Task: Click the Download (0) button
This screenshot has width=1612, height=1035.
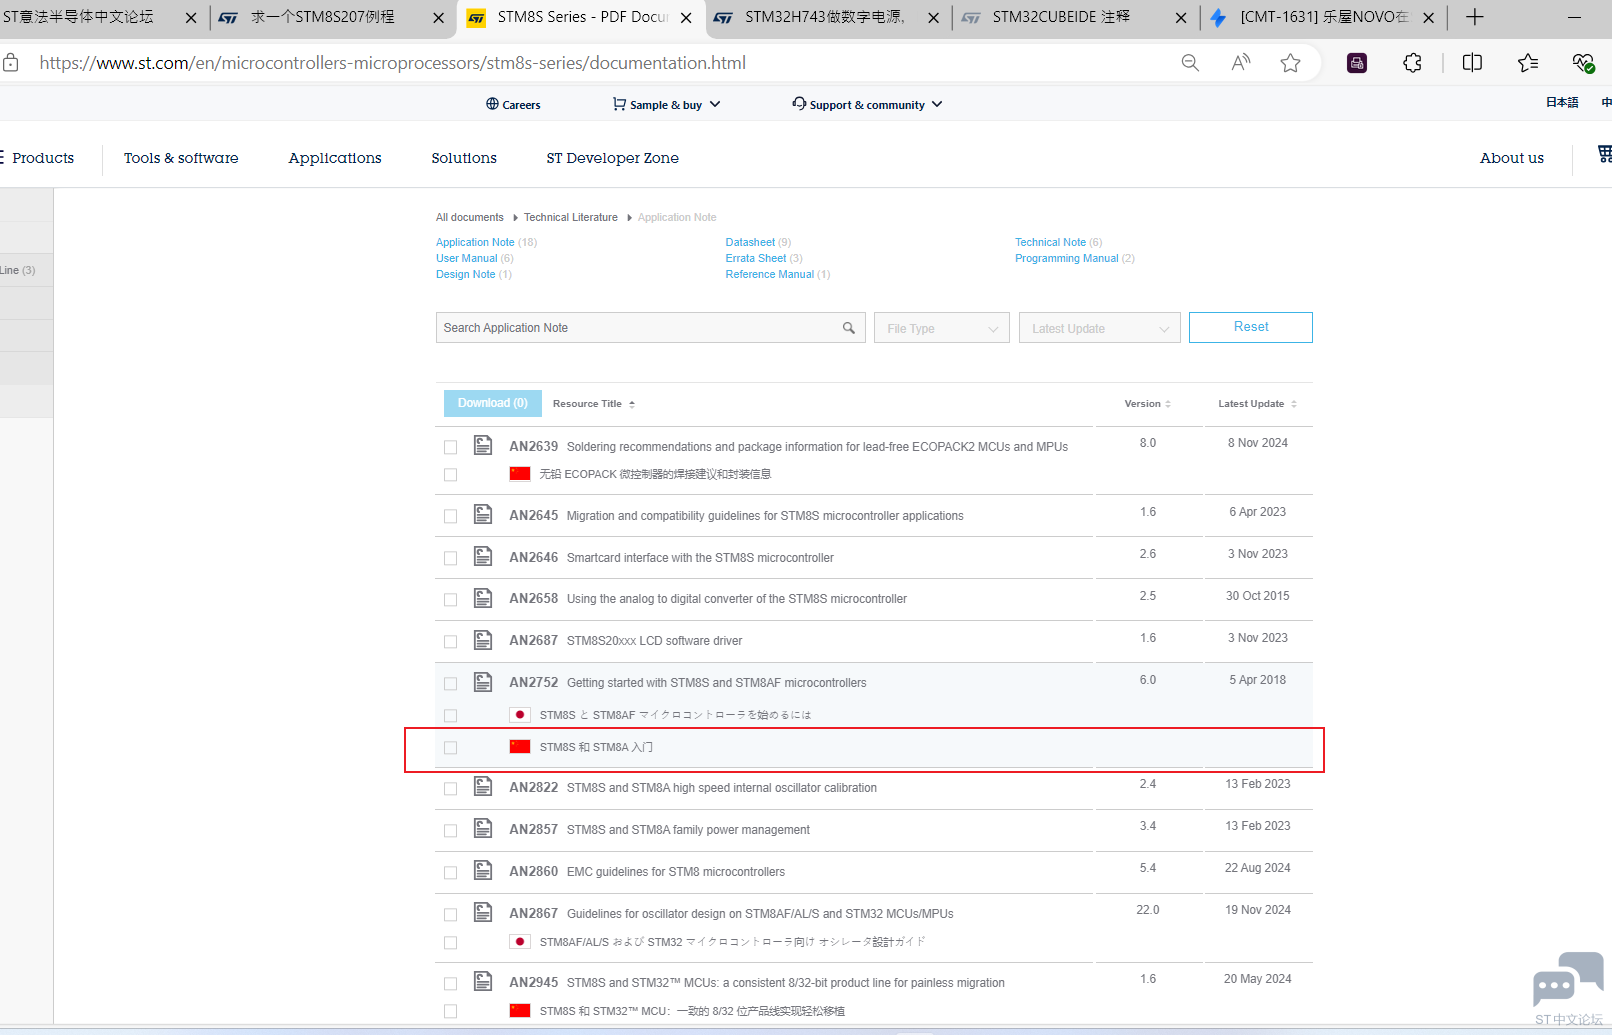Action: click(x=493, y=403)
